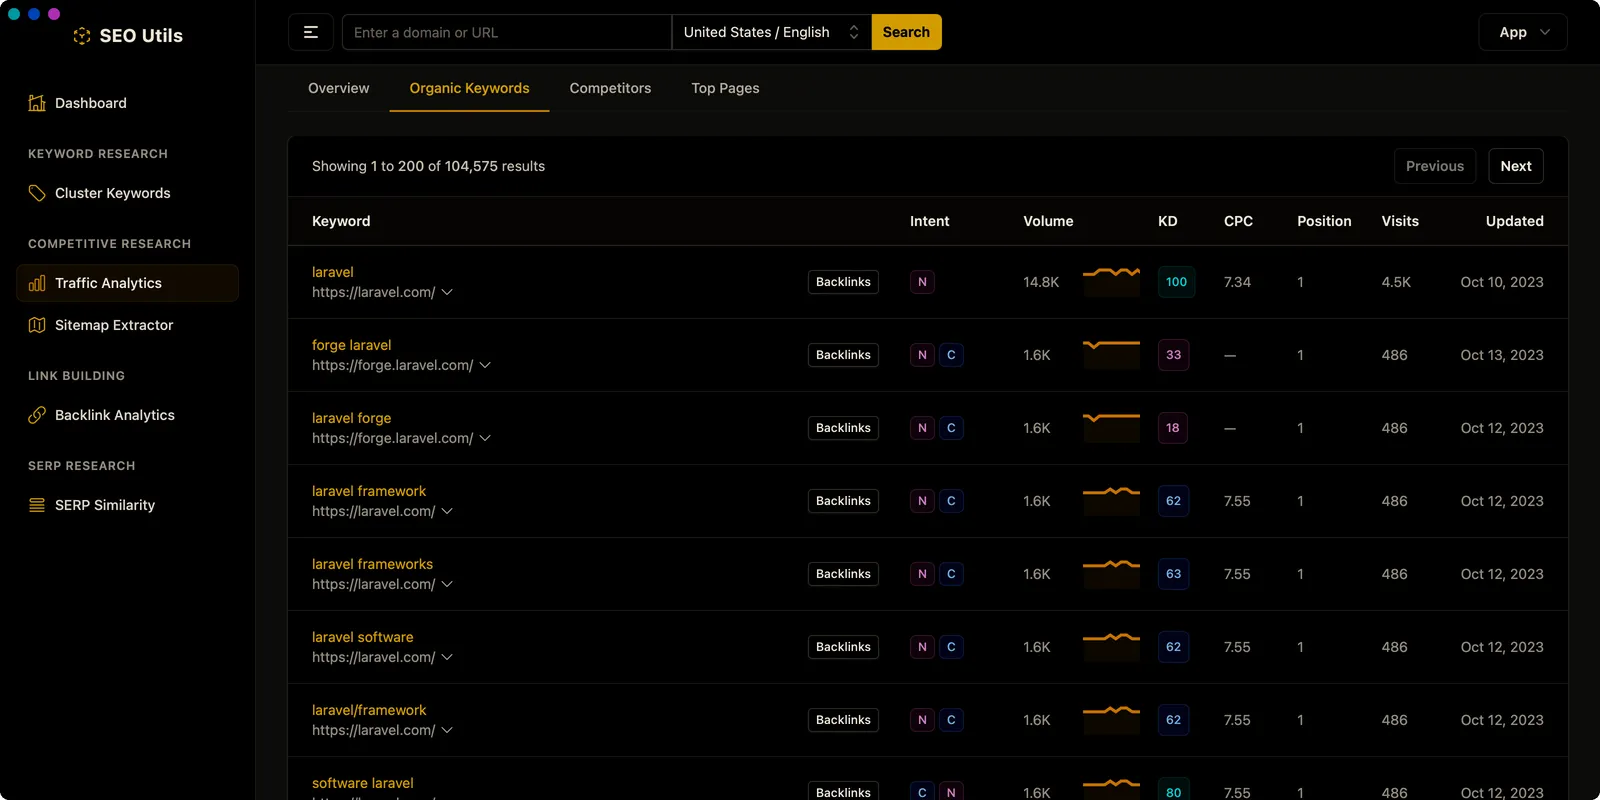Click the Backlink Analytics link icon
This screenshot has height=800, width=1600.
(37, 415)
